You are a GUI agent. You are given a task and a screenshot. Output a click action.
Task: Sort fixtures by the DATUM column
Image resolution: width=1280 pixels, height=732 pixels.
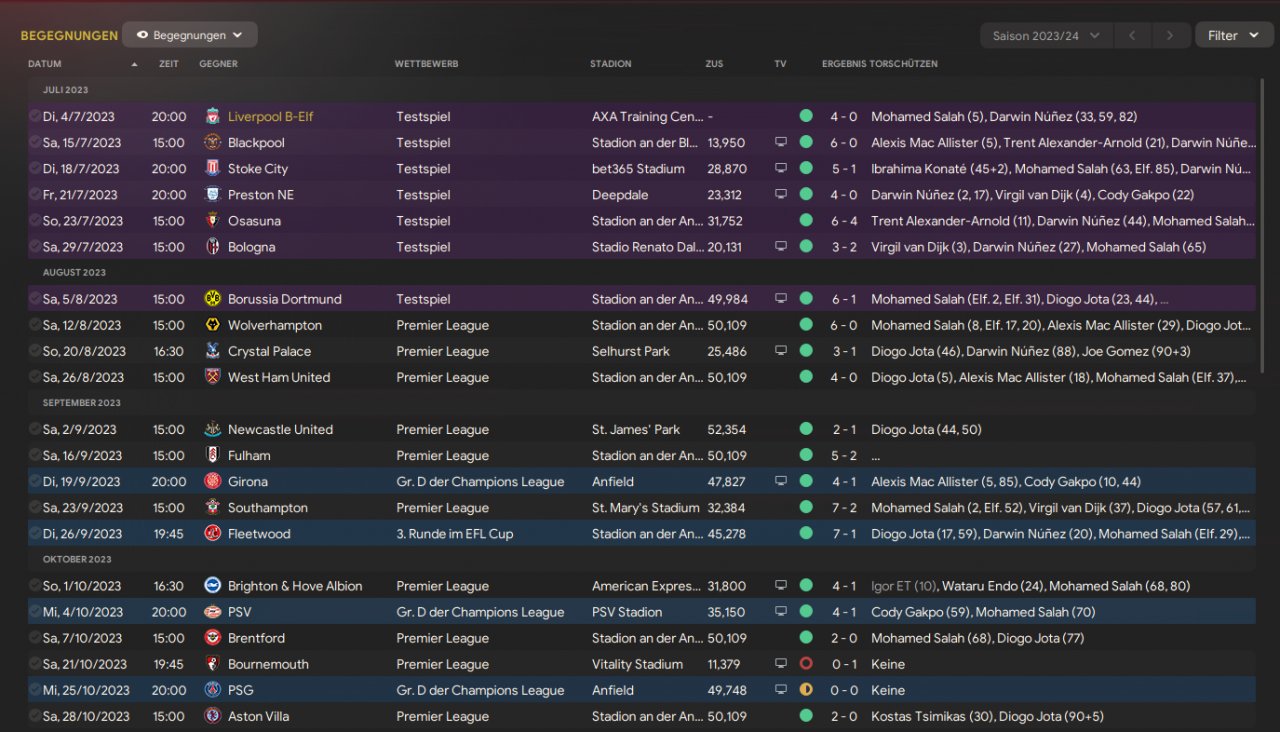pos(45,64)
